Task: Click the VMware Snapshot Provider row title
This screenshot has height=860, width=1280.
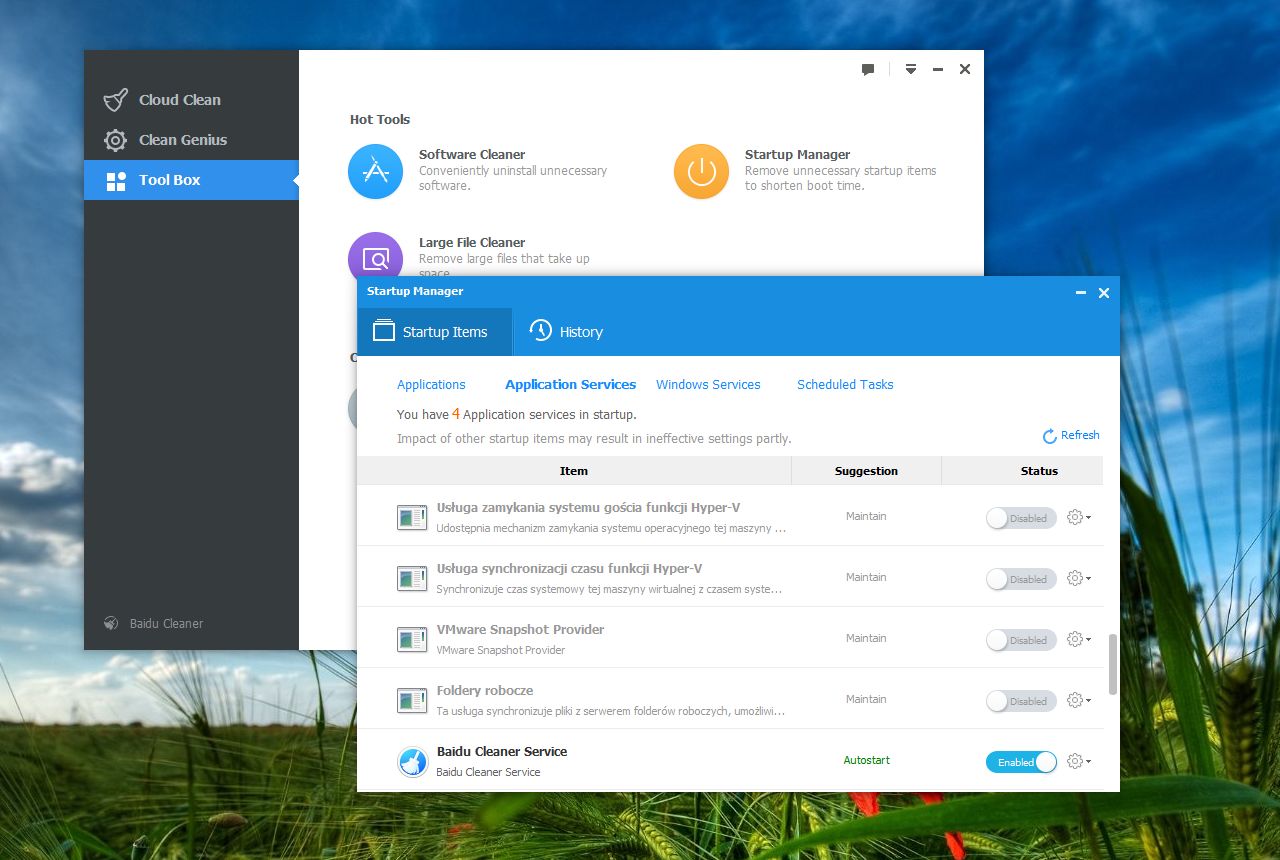Action: pos(520,630)
